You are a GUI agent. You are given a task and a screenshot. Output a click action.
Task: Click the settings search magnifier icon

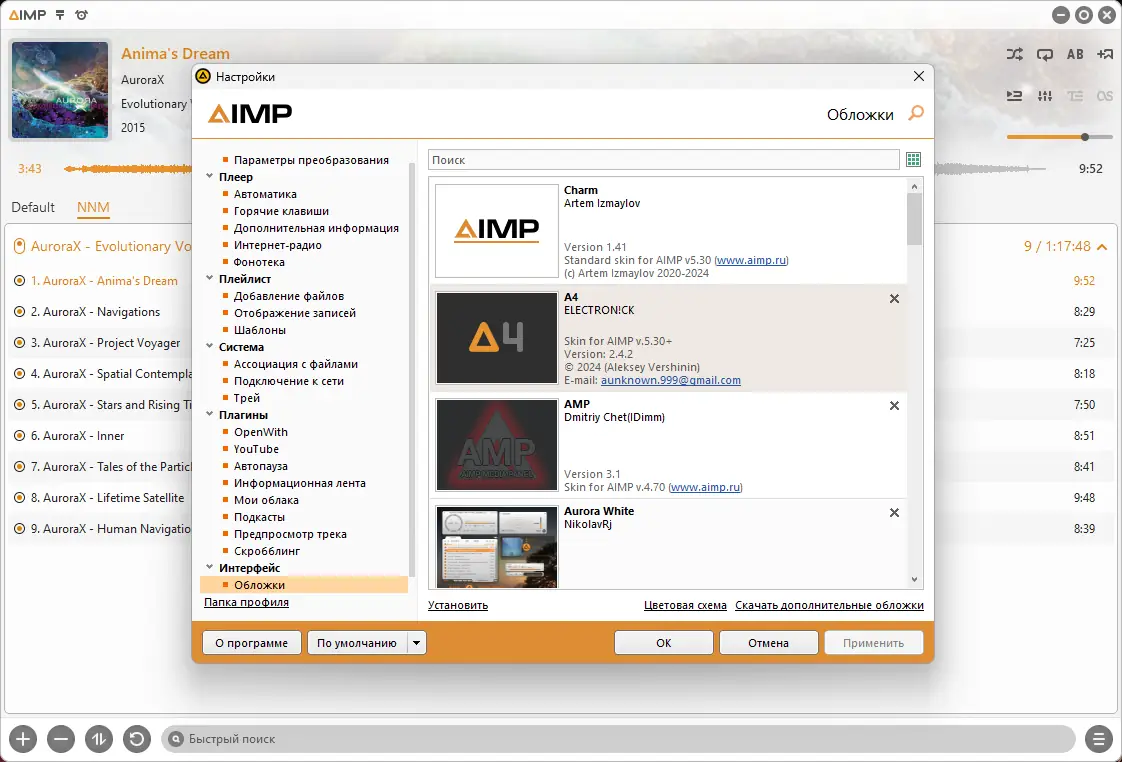pyautogui.click(x=916, y=114)
